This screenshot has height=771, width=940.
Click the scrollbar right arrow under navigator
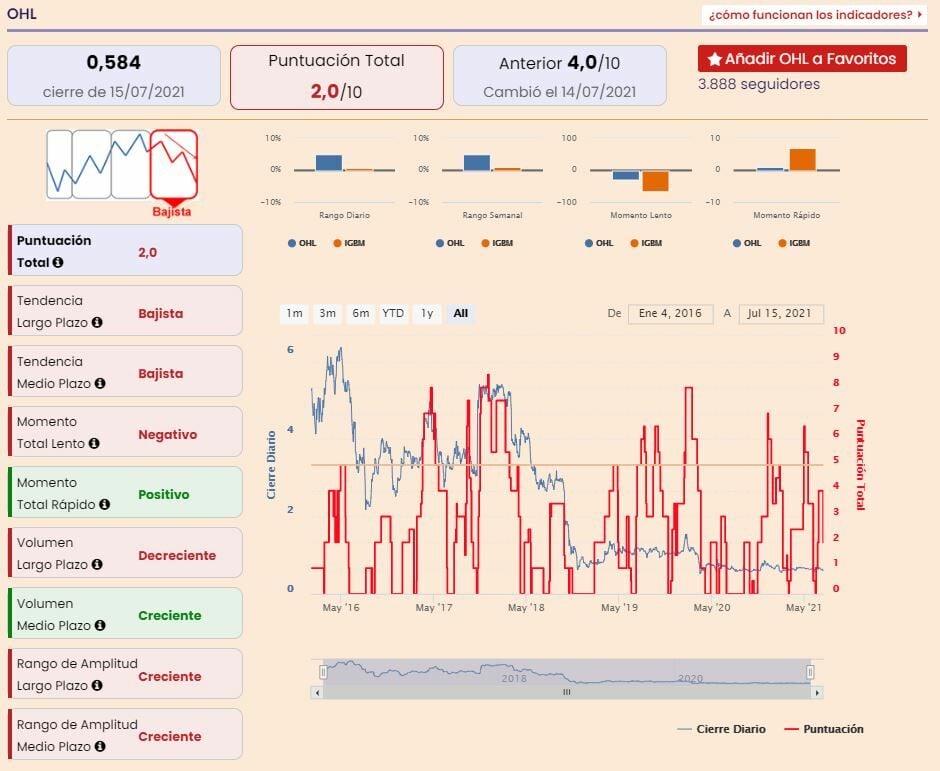click(x=817, y=692)
